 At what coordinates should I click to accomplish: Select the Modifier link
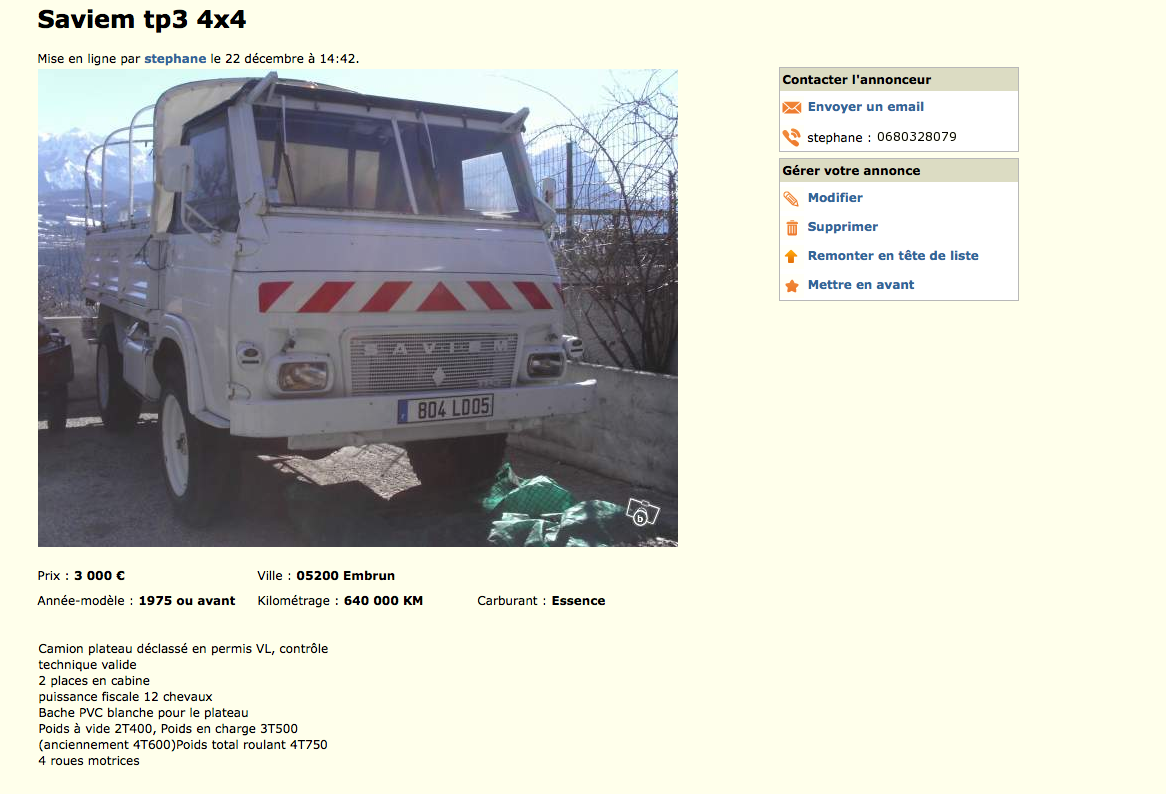835,198
